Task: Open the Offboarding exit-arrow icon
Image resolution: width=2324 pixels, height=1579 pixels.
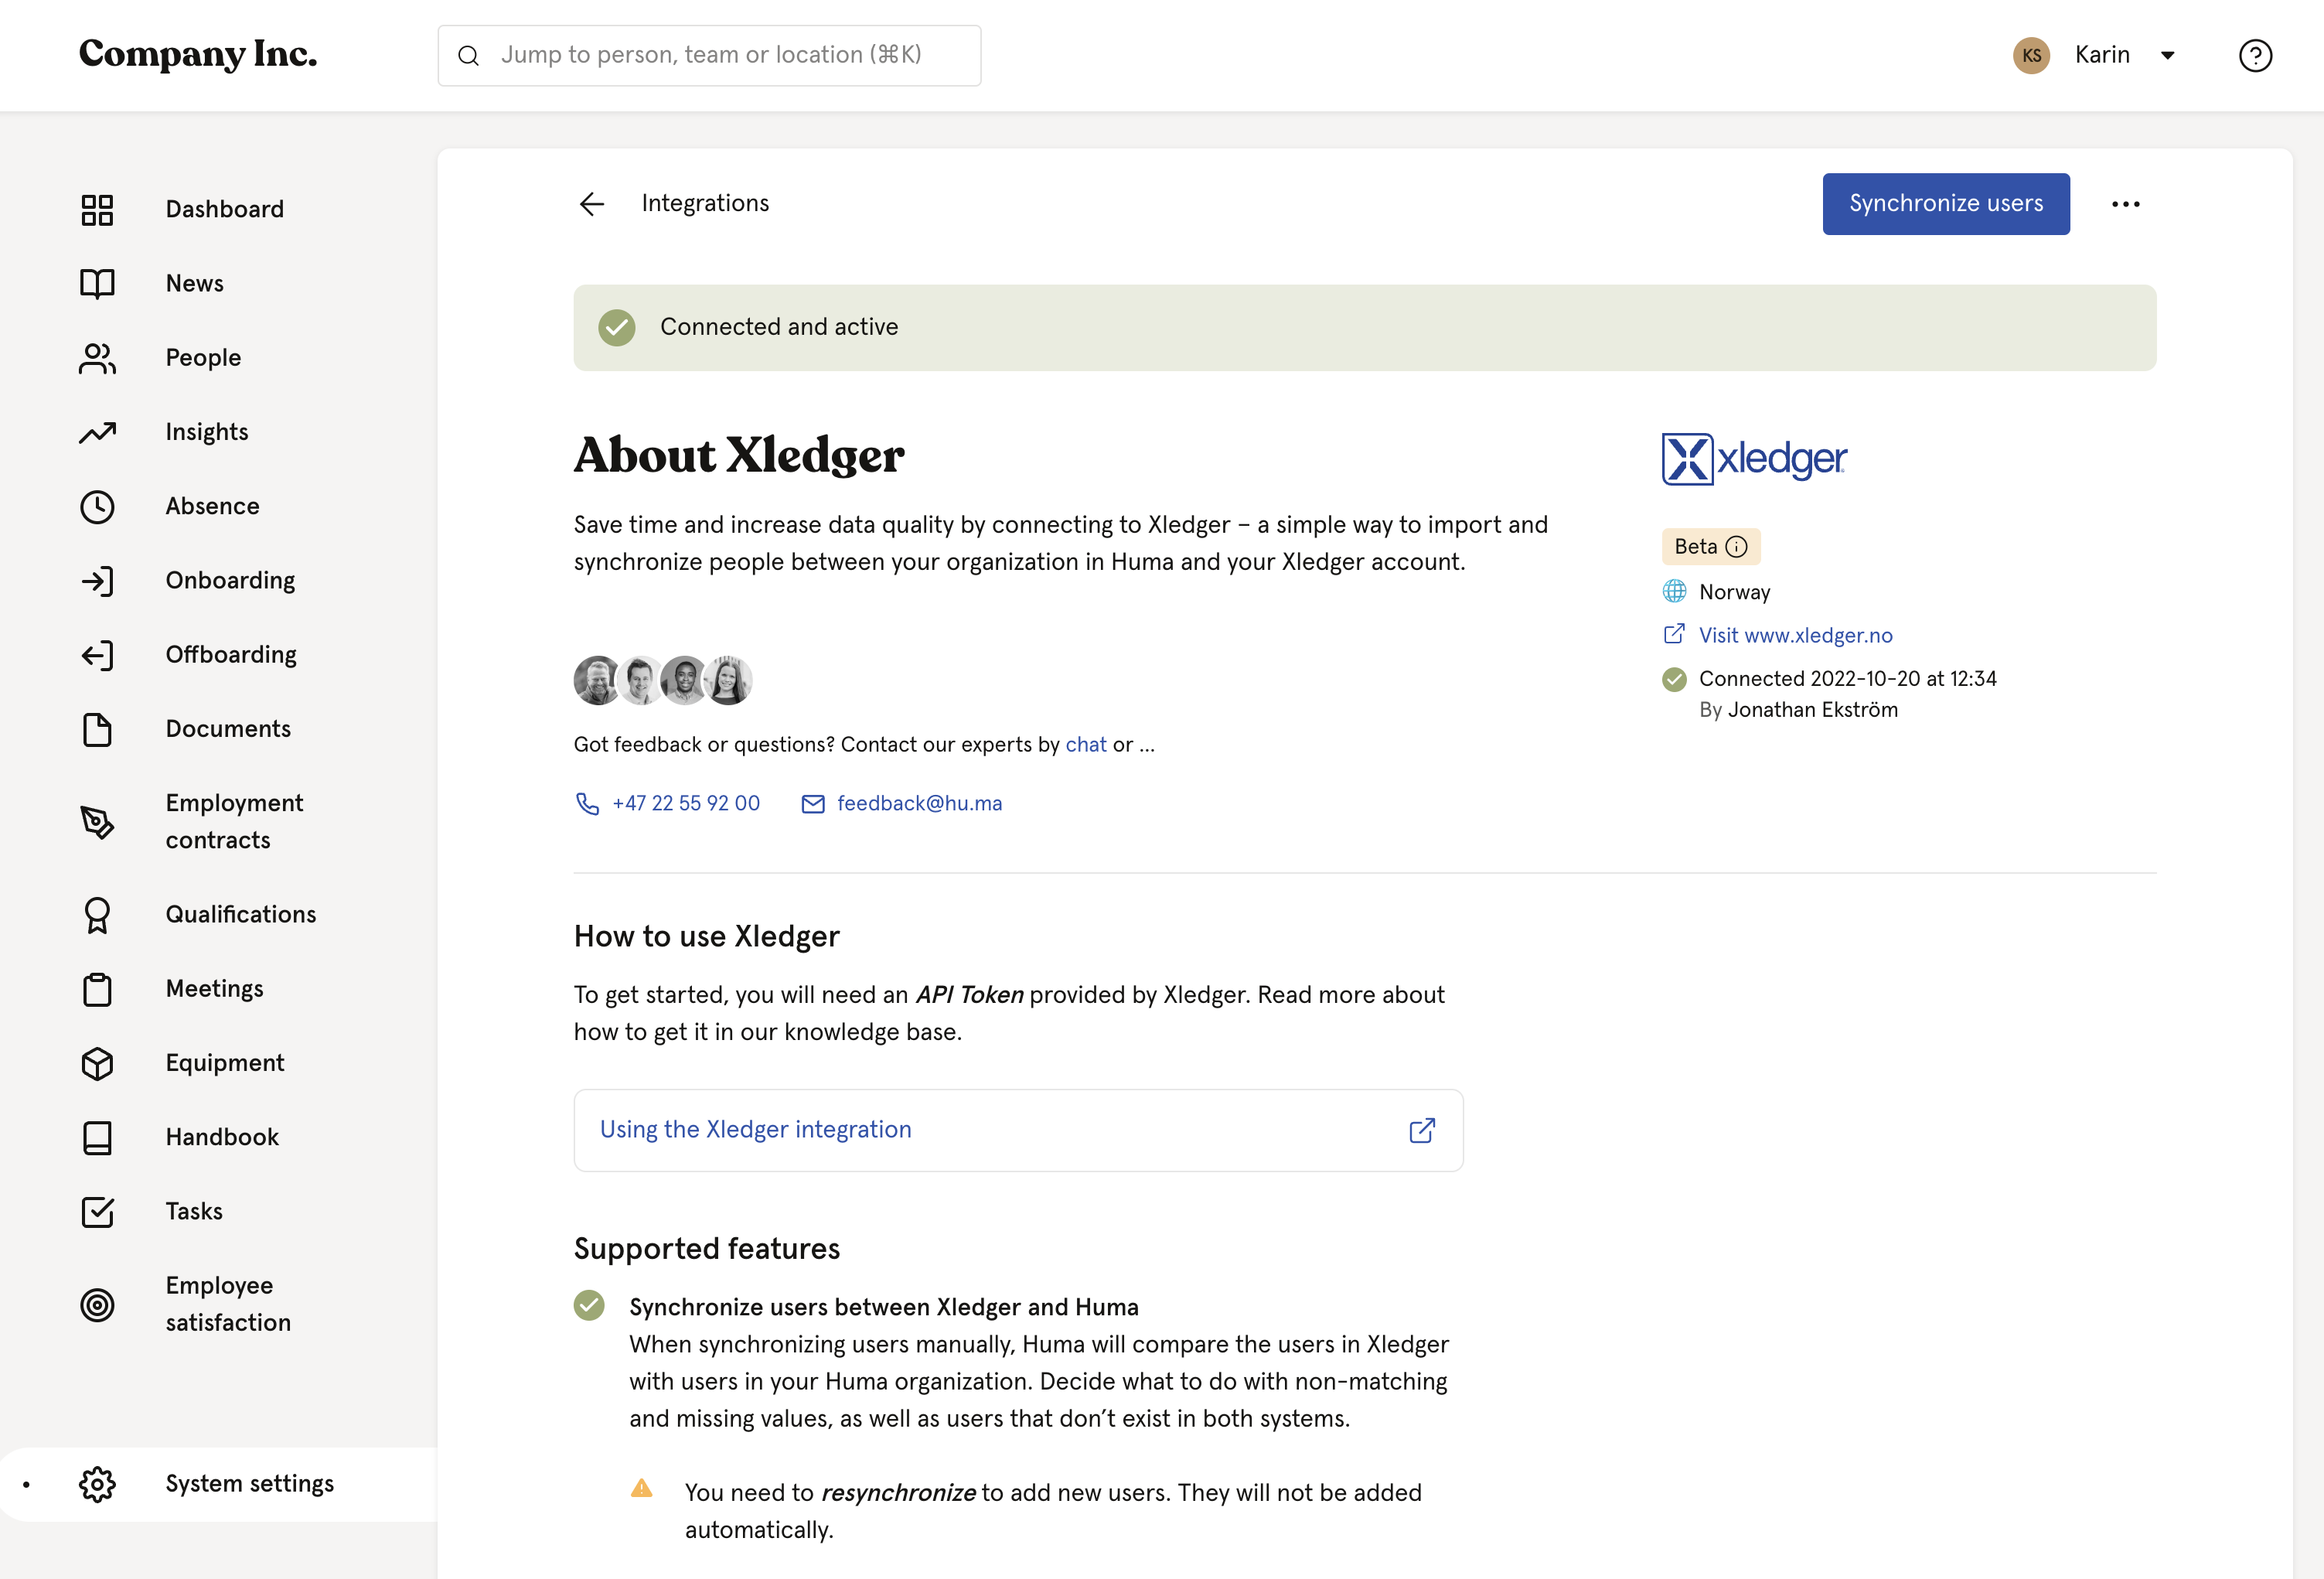Action: click(x=97, y=655)
